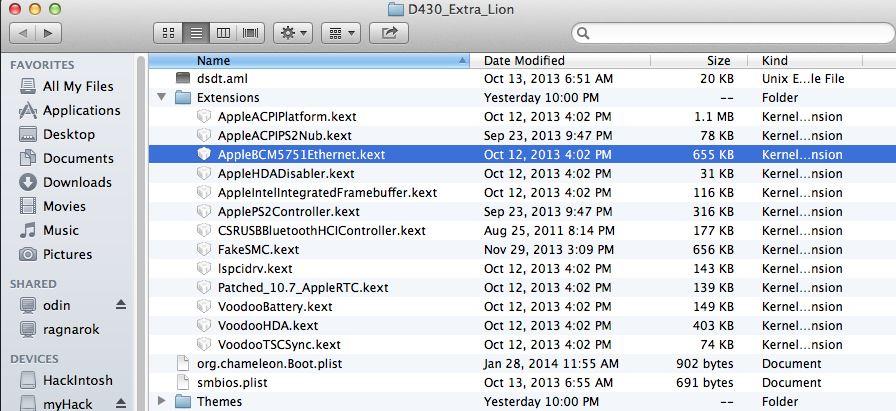Sort files by Size column
This screenshot has height=411, width=896.
click(718, 60)
